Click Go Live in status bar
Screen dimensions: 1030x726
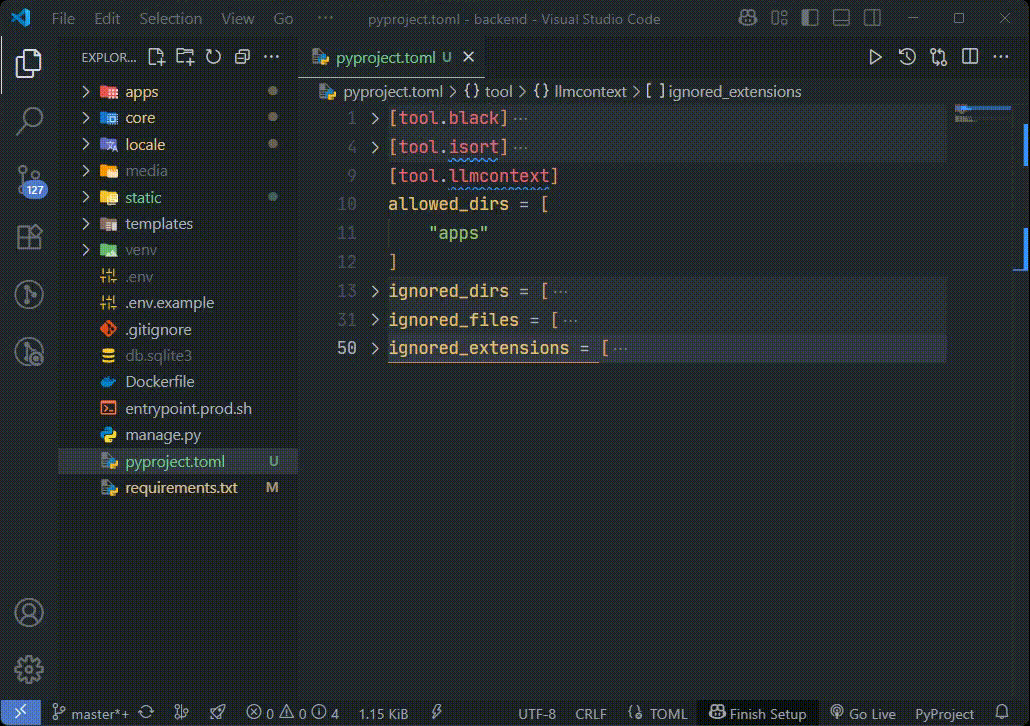(x=862, y=714)
